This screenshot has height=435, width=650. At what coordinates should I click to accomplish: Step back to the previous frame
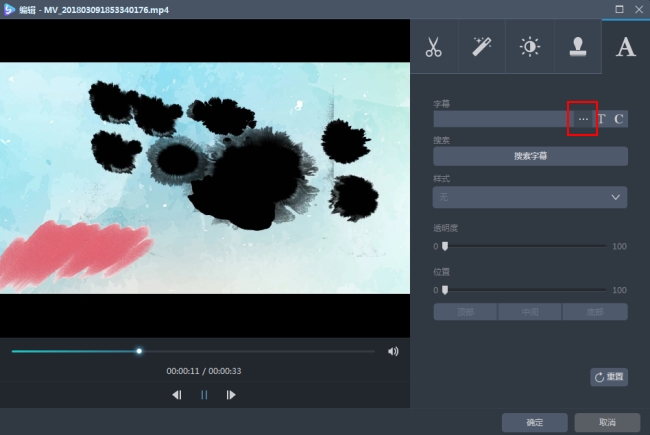(177, 395)
